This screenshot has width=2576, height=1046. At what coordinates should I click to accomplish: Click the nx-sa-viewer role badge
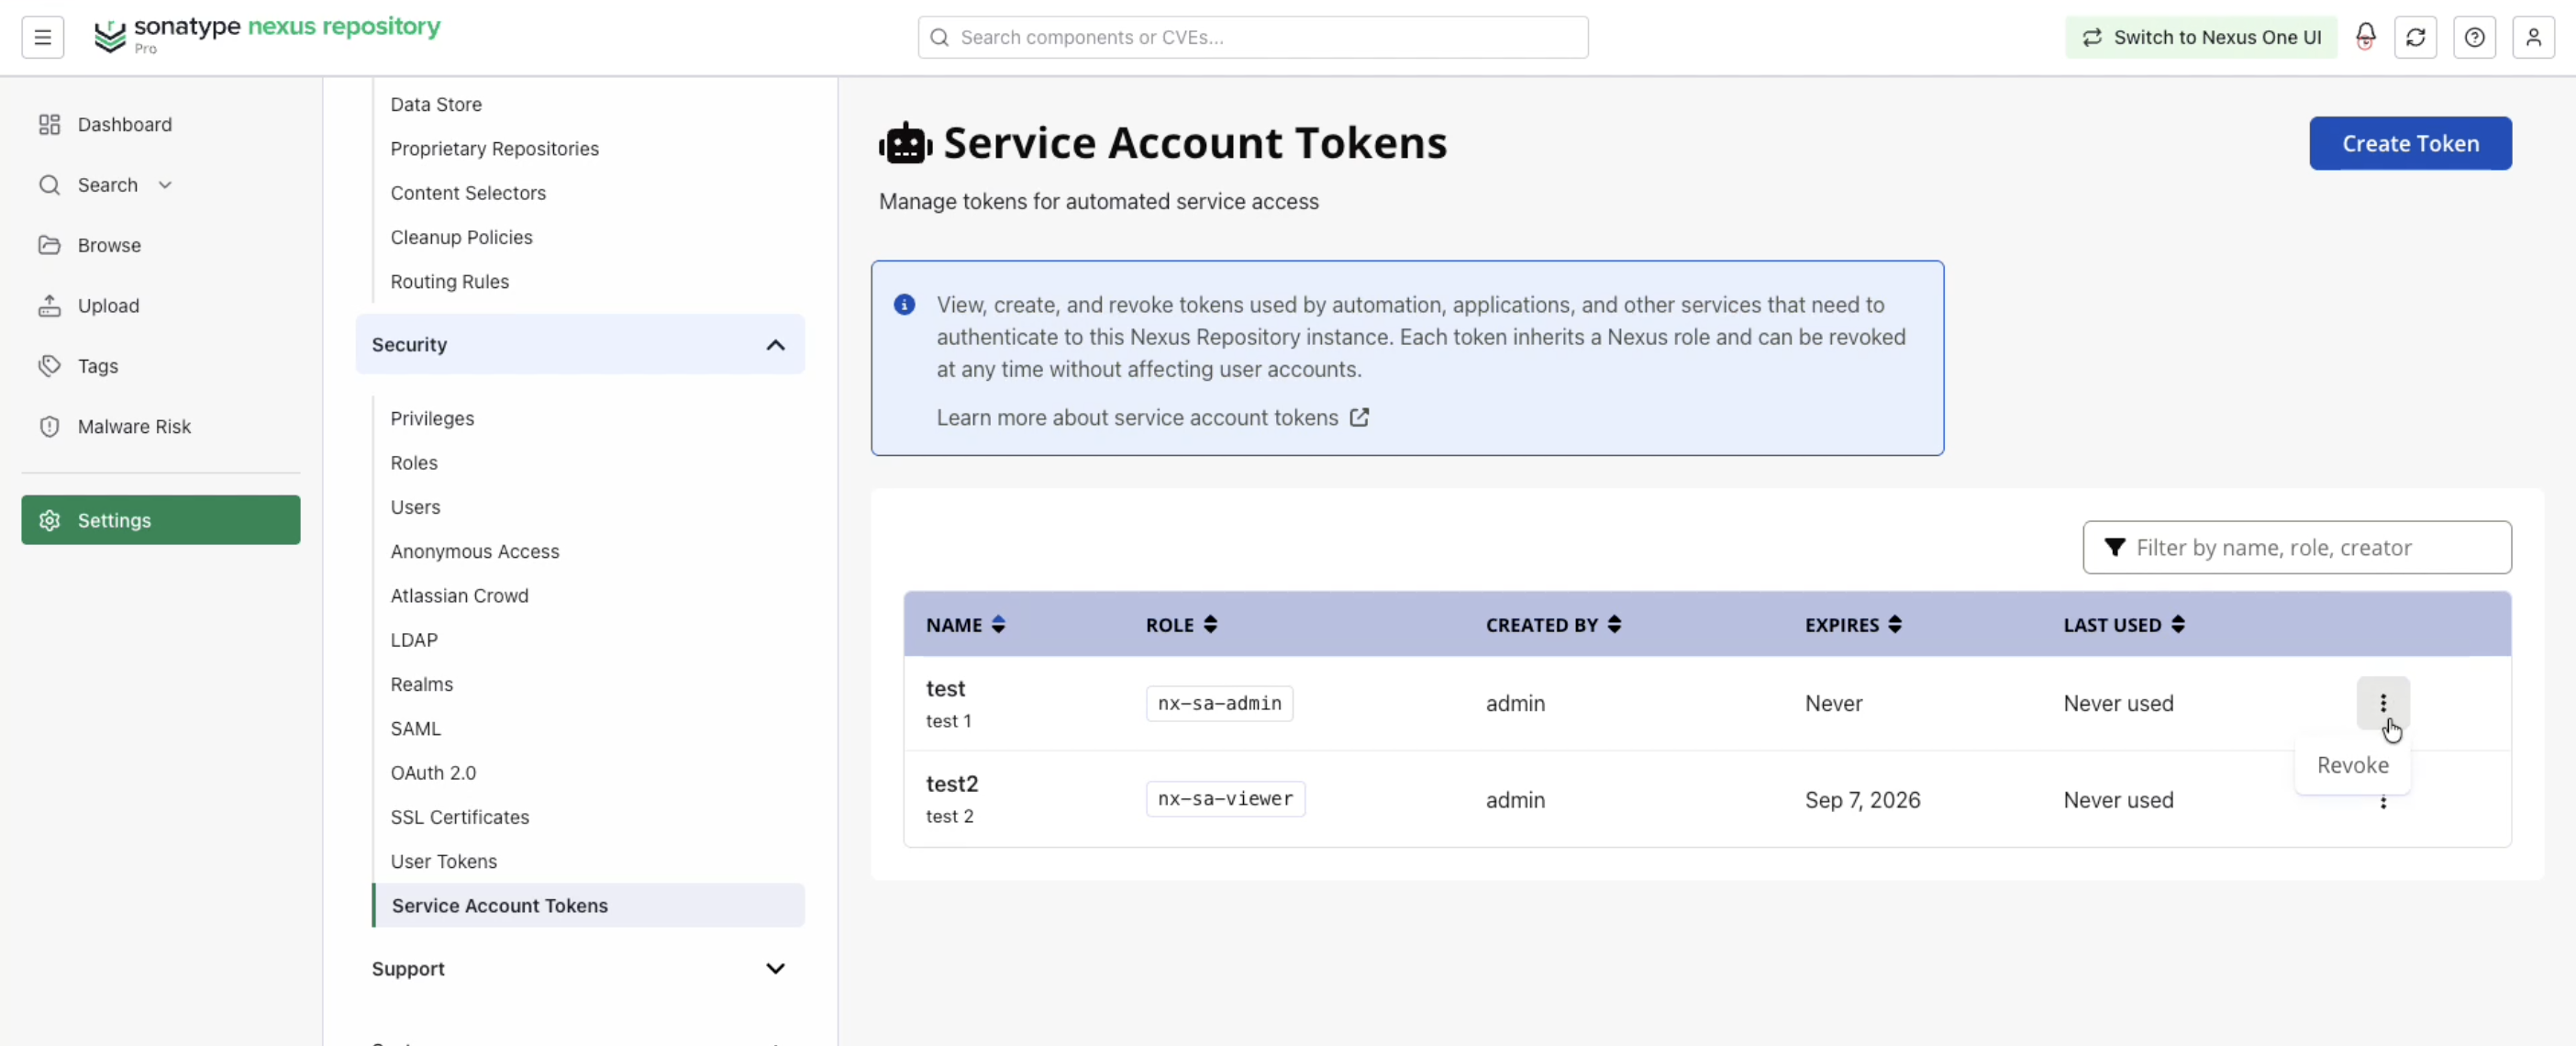coord(1225,799)
